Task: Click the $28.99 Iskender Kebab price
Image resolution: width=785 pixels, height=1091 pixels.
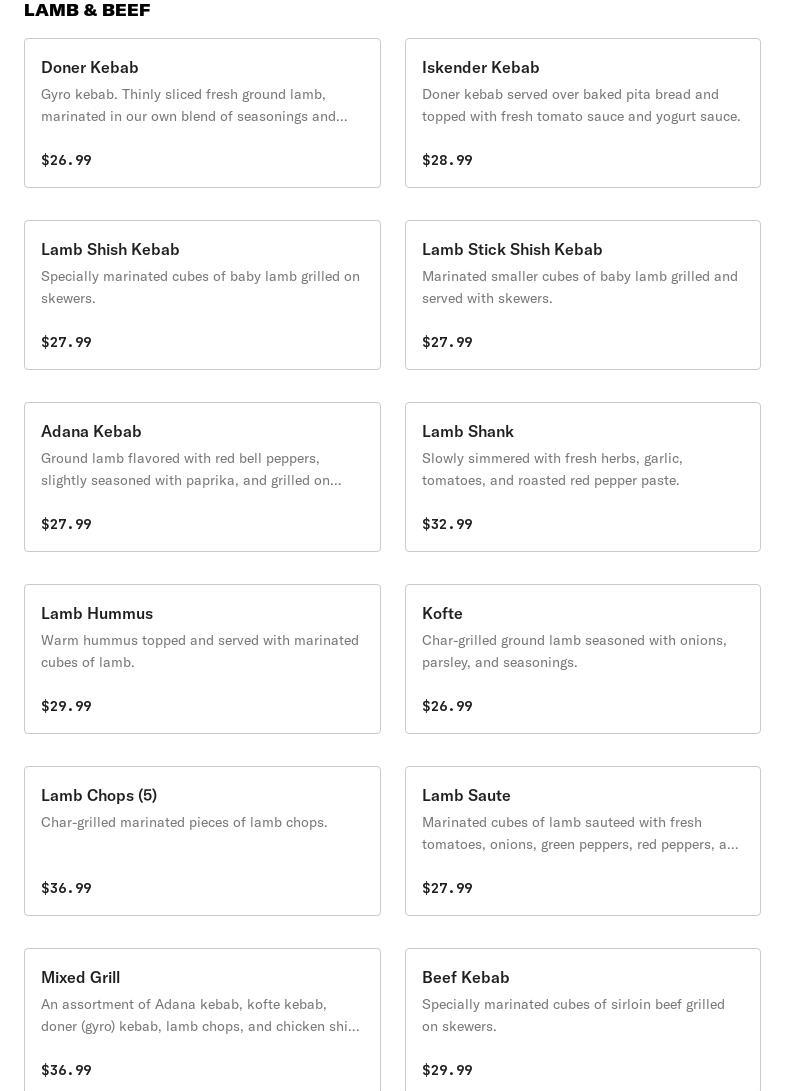Action: point(447,160)
